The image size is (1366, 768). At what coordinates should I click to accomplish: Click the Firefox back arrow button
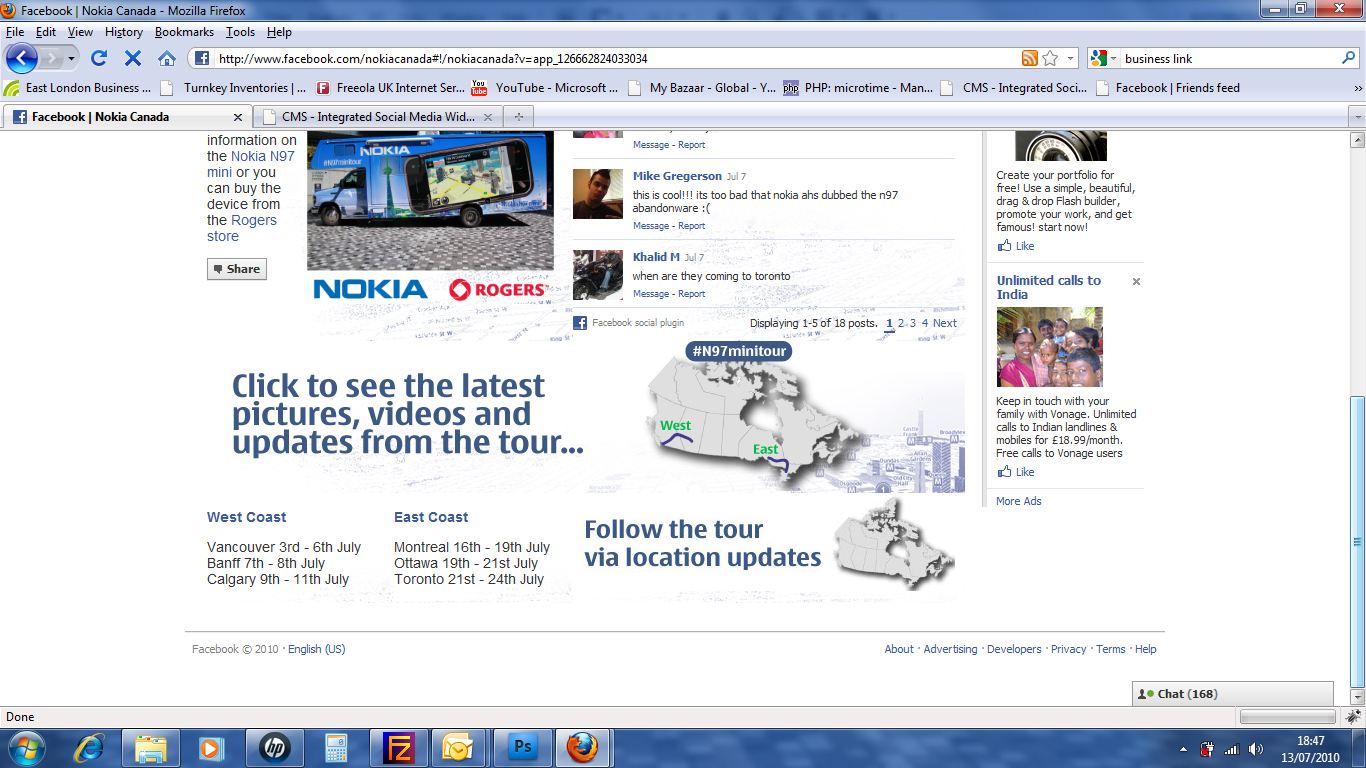pos(22,58)
